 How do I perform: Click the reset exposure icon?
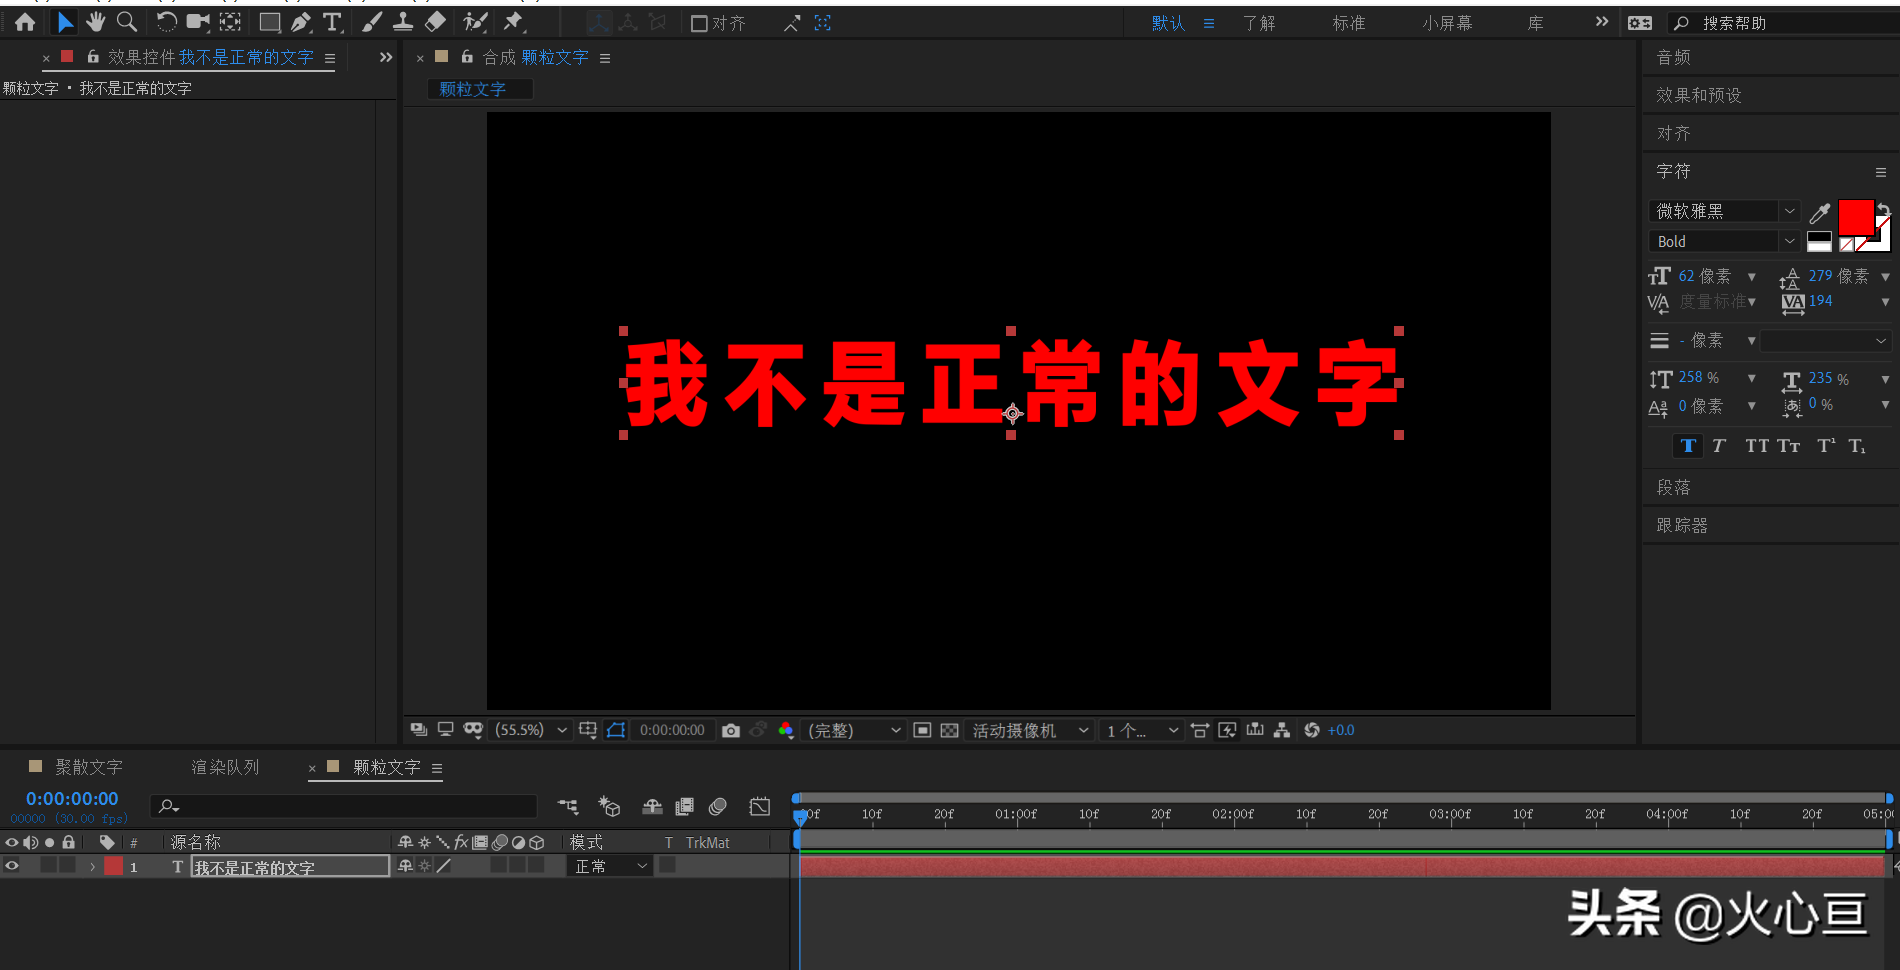tap(1312, 731)
